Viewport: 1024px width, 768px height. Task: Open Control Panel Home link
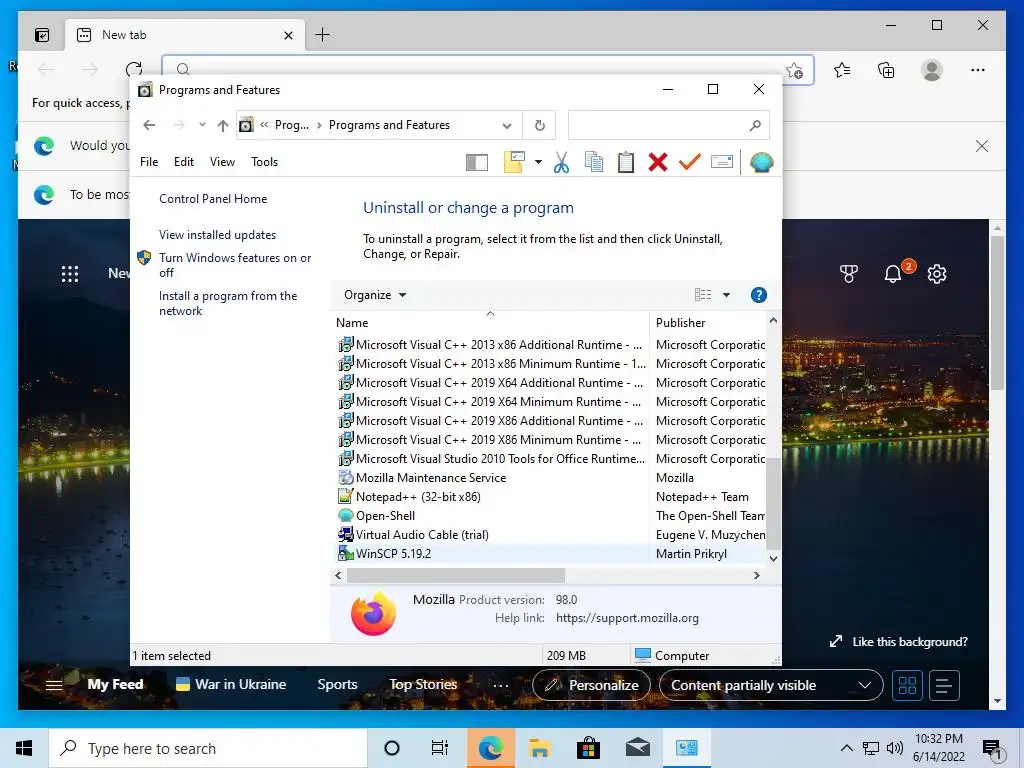(x=213, y=199)
